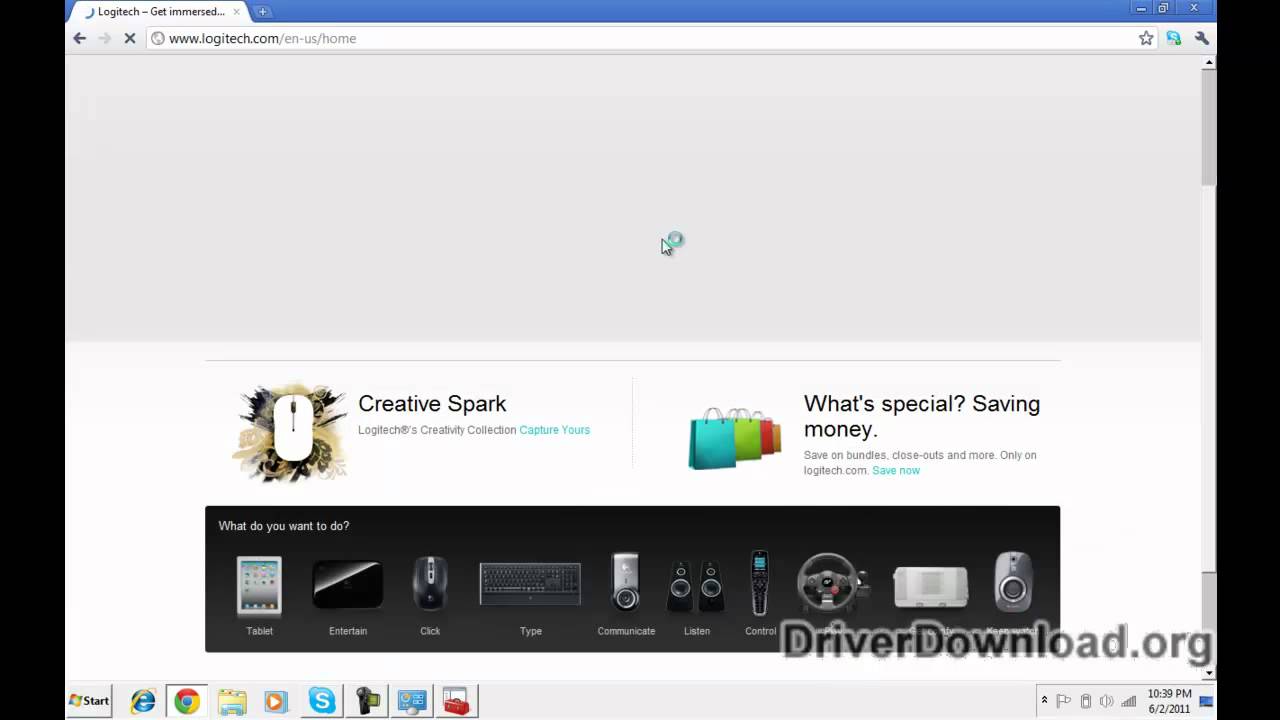
Task: Launch Internet Explorer from the taskbar
Action: click(143, 702)
